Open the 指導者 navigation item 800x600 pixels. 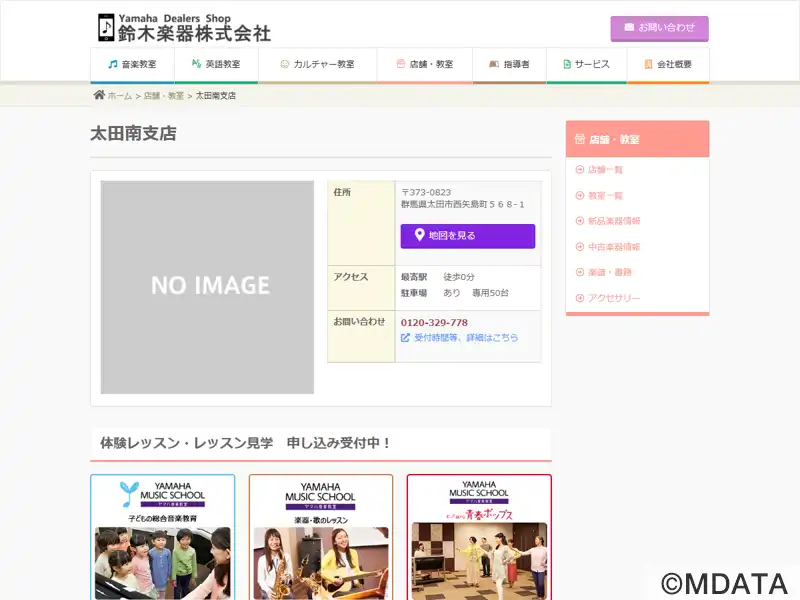[x=509, y=64]
